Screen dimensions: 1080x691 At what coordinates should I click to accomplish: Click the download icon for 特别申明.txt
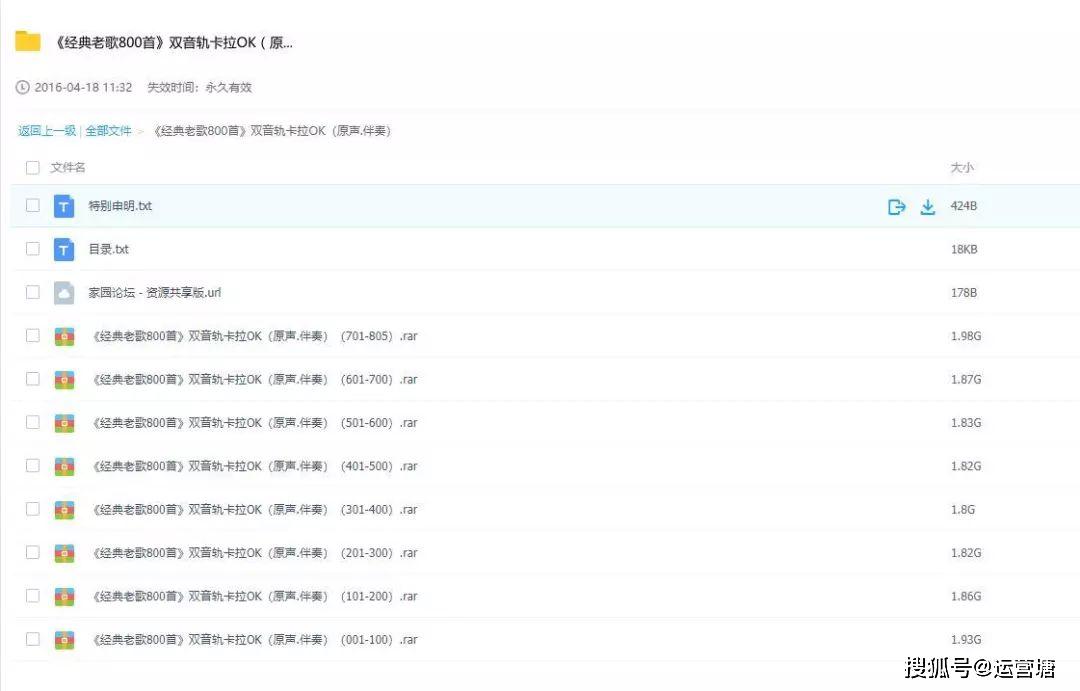[928, 207]
